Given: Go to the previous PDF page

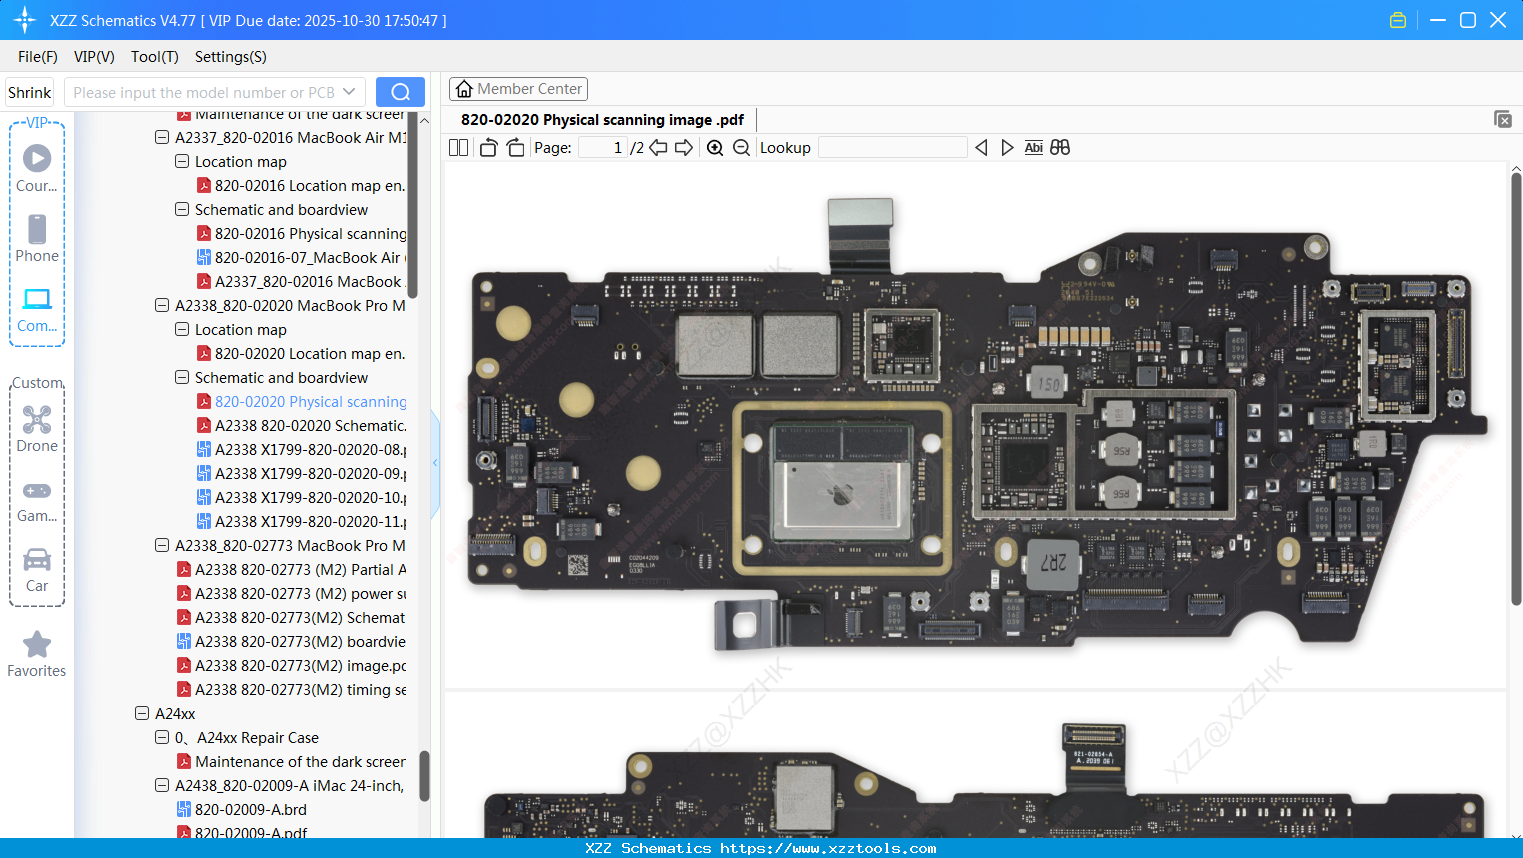Looking at the screenshot, I should (x=658, y=148).
